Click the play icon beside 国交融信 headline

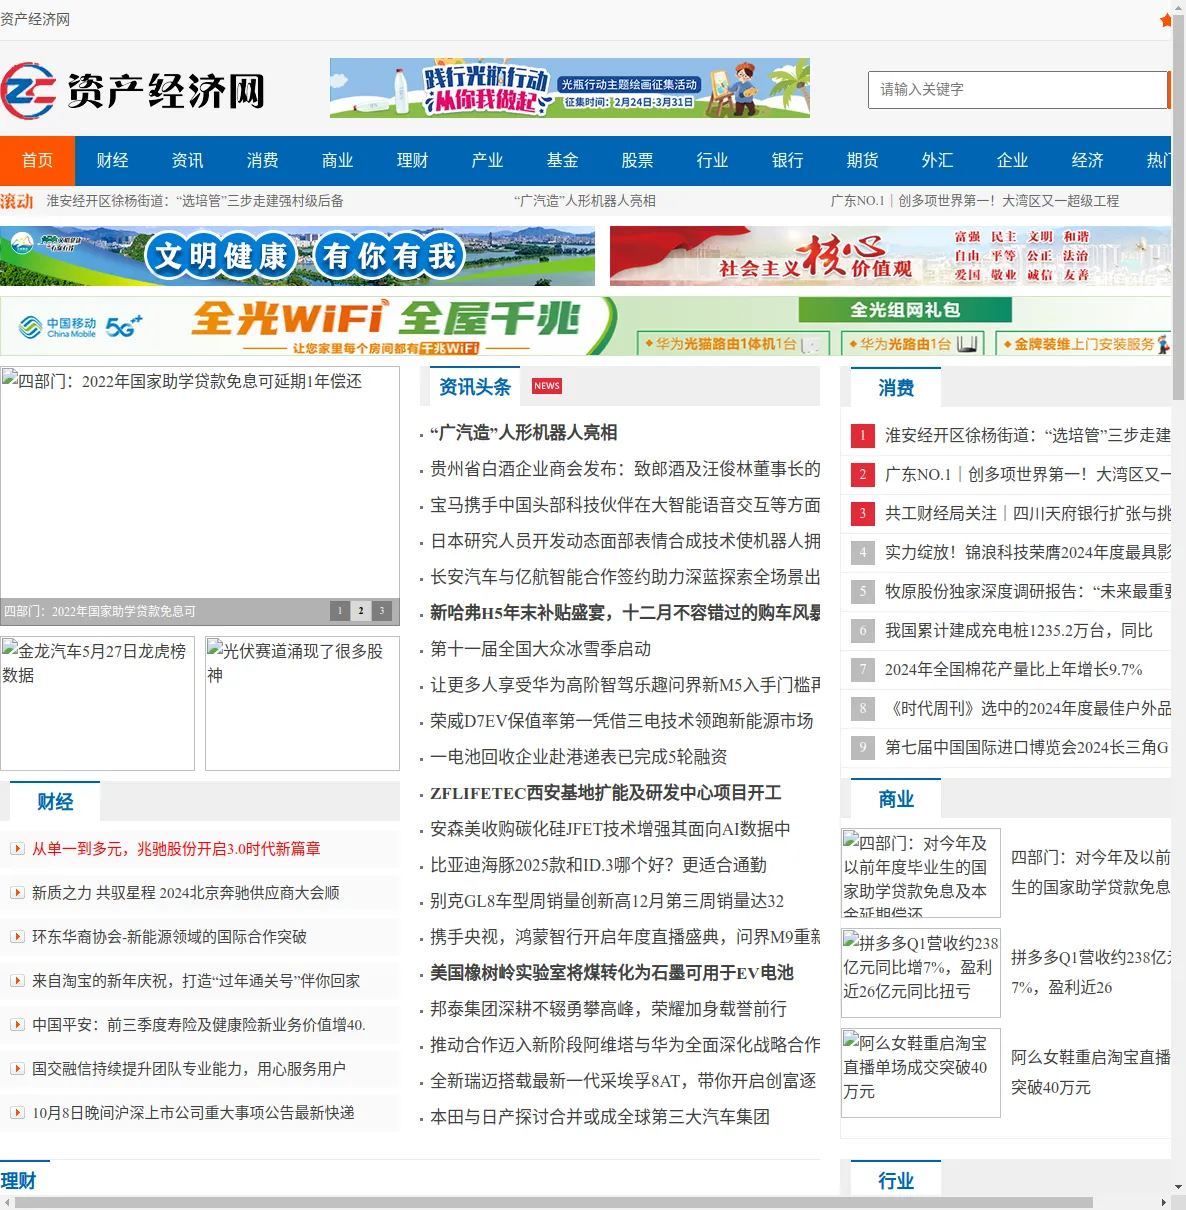(x=17, y=1069)
